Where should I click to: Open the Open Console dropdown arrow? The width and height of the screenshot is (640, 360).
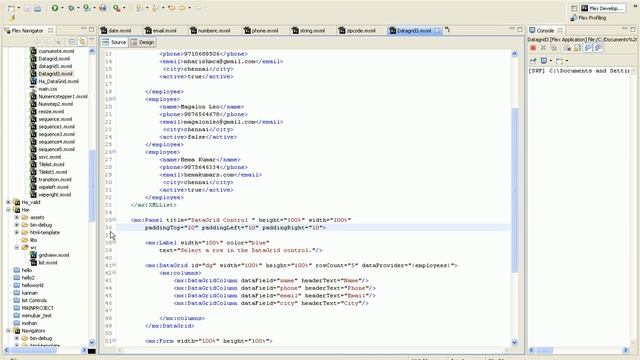[x=567, y=61]
